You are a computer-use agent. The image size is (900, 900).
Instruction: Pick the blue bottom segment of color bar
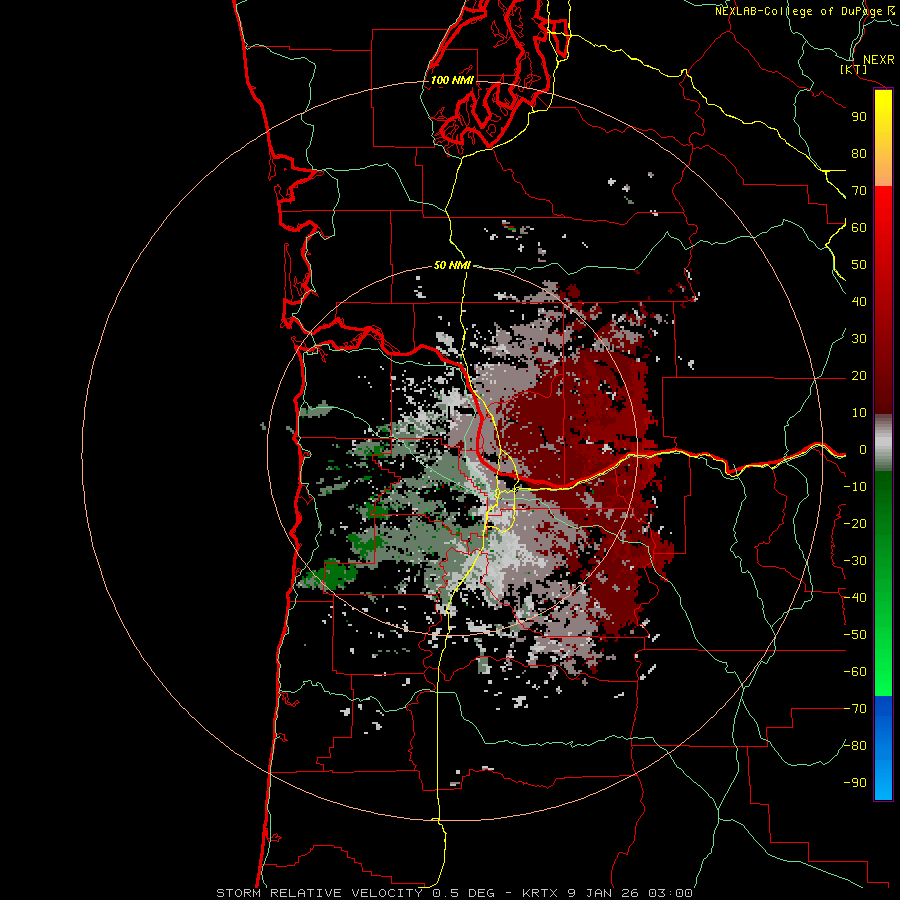[883, 747]
